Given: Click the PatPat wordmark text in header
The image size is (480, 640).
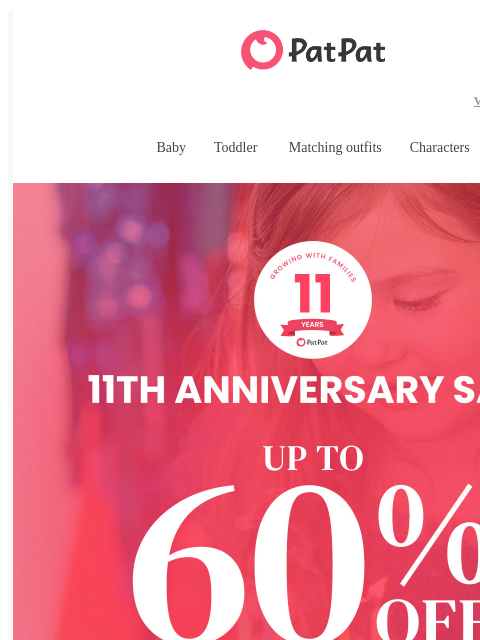Looking at the screenshot, I should pyautogui.click(x=337, y=51).
